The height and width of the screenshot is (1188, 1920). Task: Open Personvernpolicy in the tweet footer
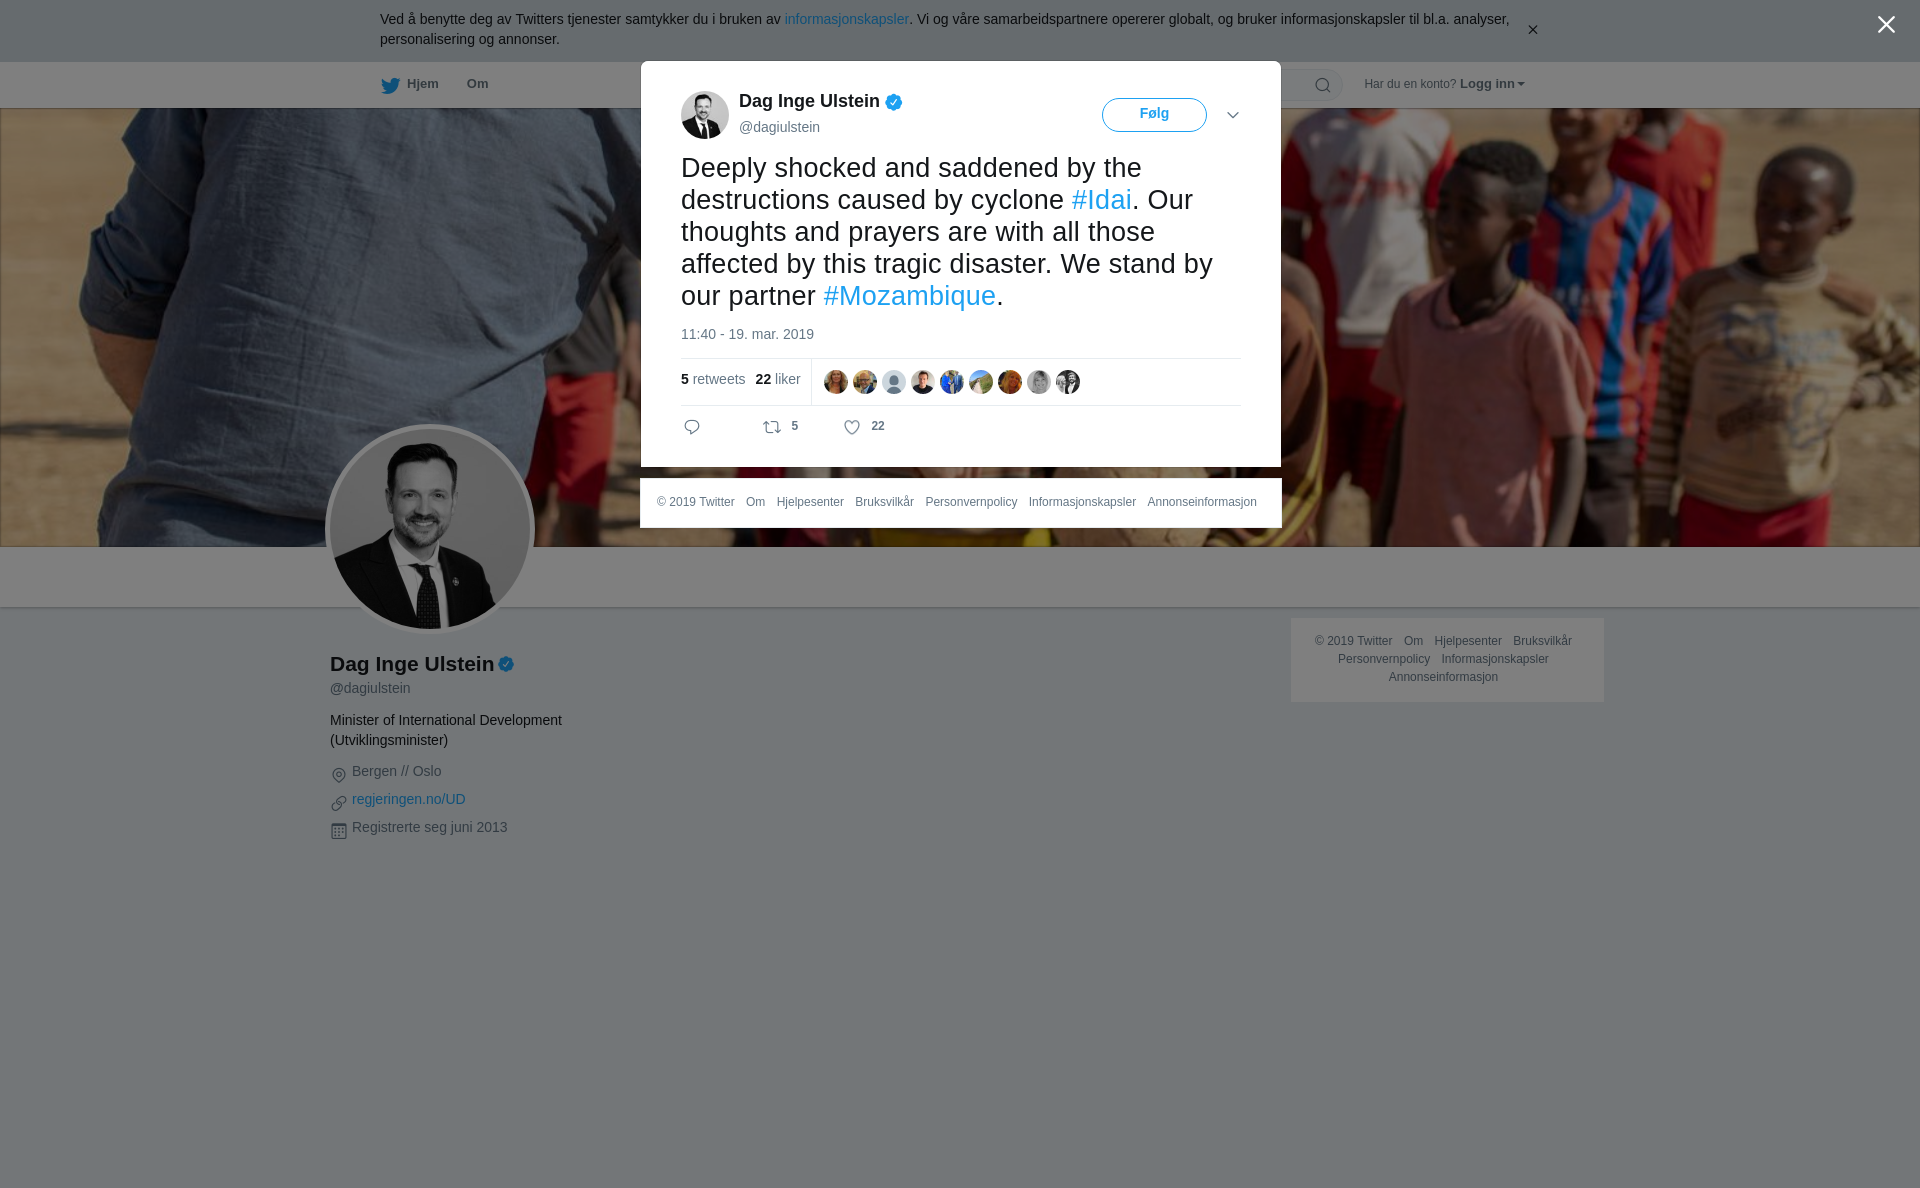click(971, 502)
